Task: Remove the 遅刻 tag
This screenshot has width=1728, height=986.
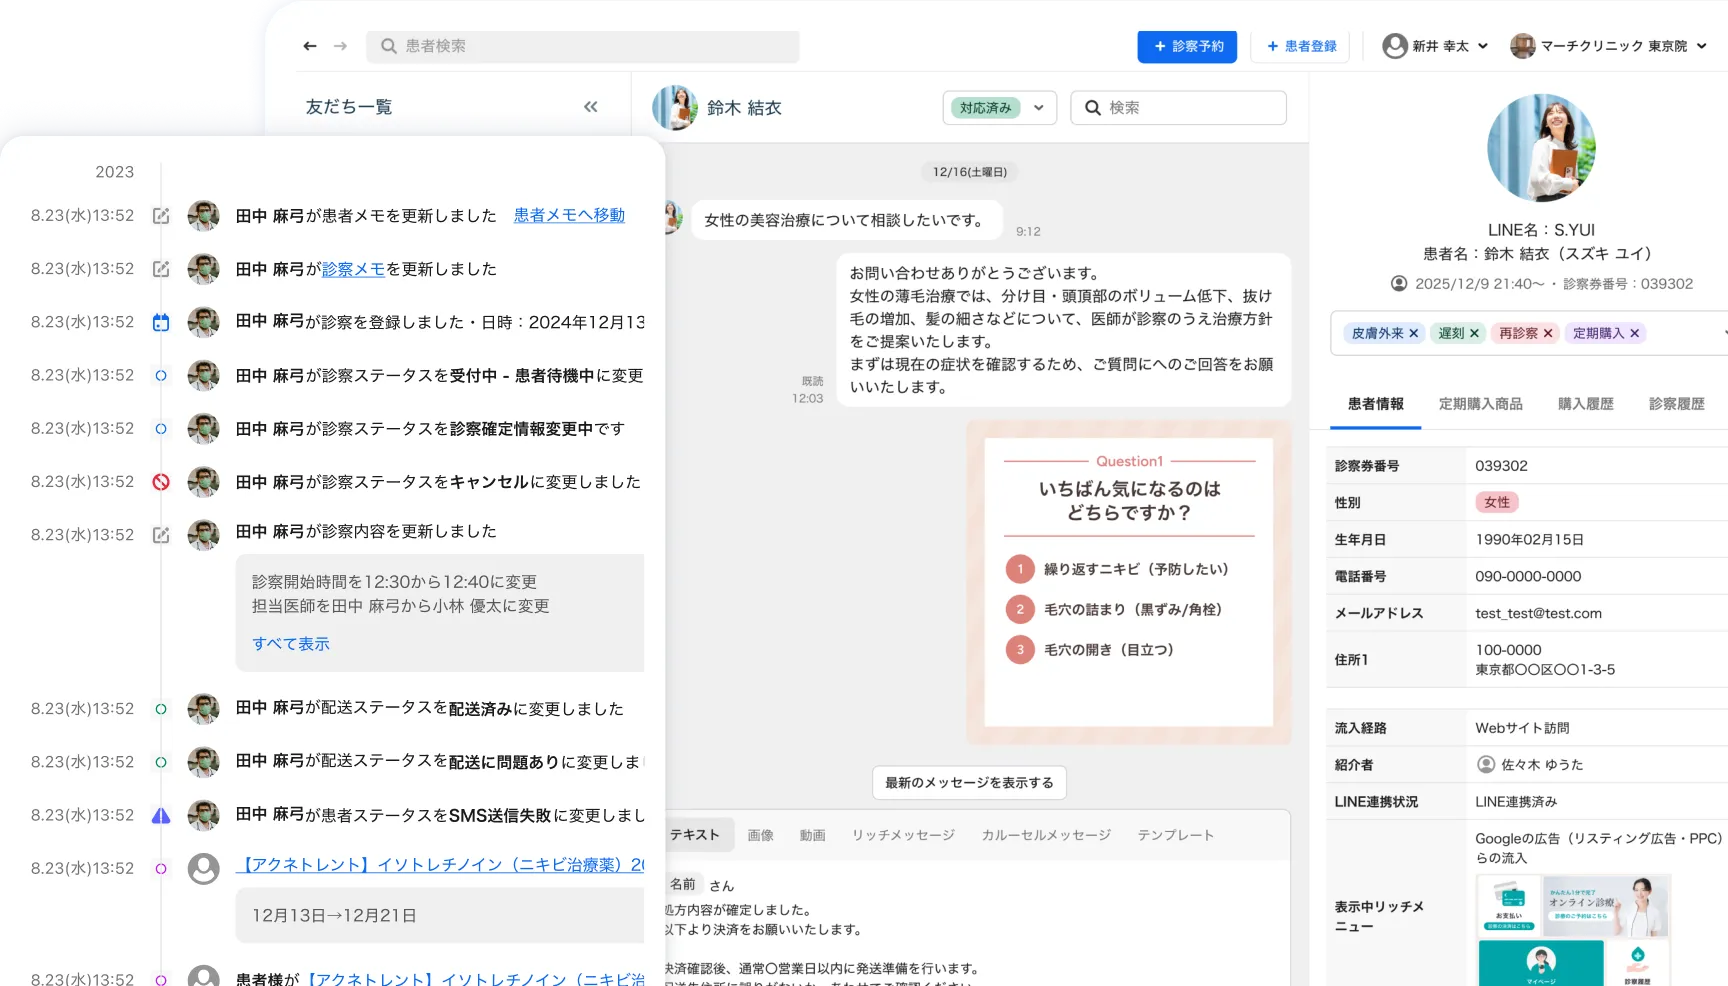Action: pyautogui.click(x=1474, y=334)
